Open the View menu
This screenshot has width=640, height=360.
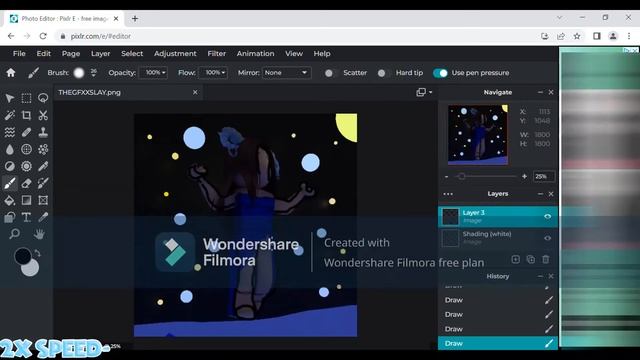click(x=294, y=53)
